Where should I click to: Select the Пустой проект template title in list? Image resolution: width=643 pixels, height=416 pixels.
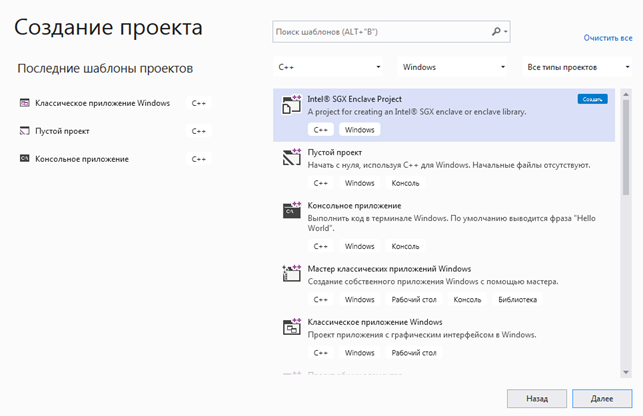pos(335,152)
